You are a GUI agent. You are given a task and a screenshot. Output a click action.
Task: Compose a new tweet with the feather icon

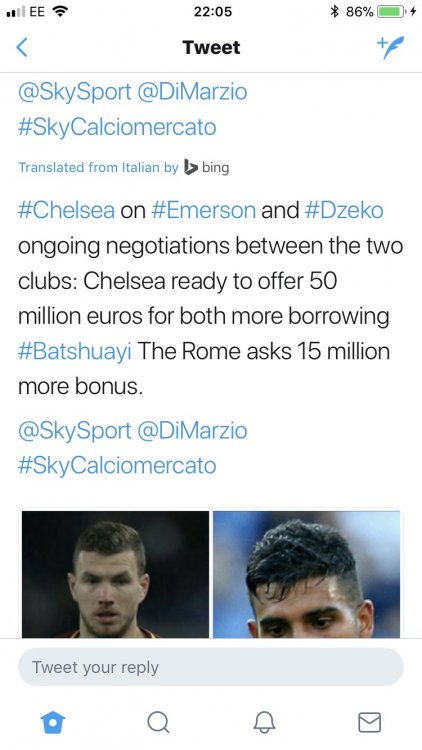(390, 47)
